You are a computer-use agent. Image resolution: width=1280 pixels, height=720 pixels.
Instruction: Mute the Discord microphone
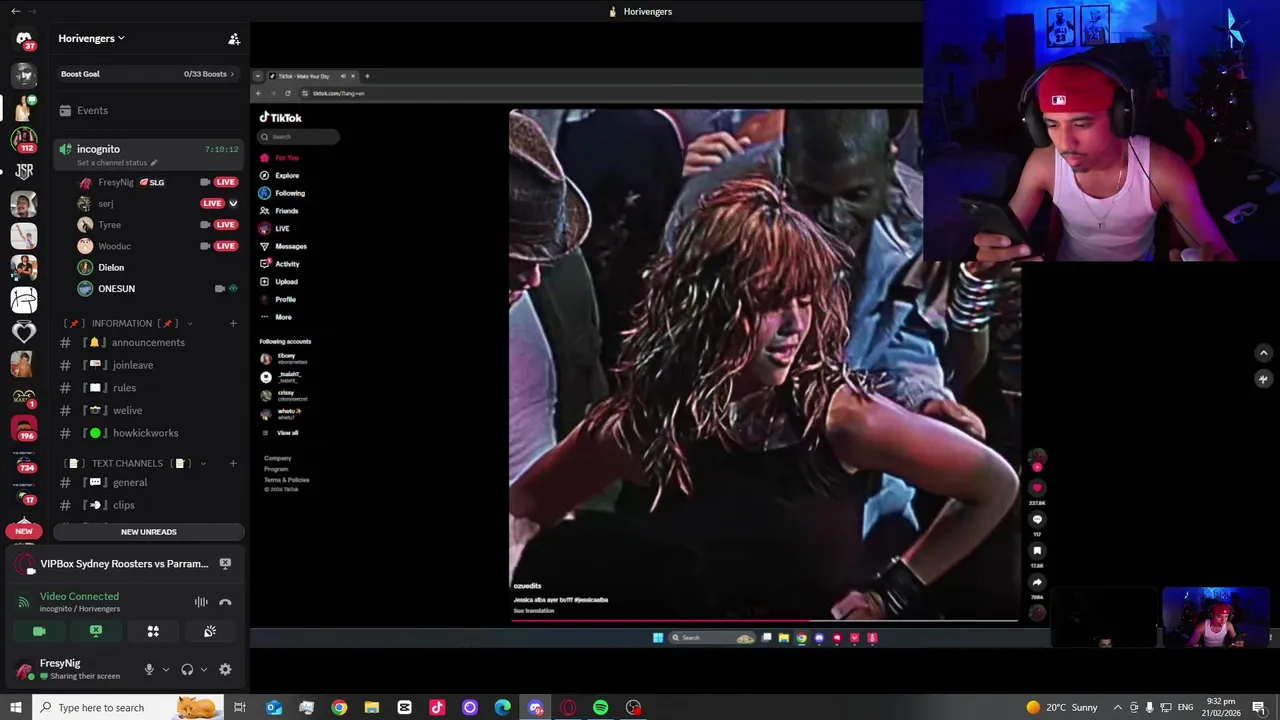coord(149,669)
